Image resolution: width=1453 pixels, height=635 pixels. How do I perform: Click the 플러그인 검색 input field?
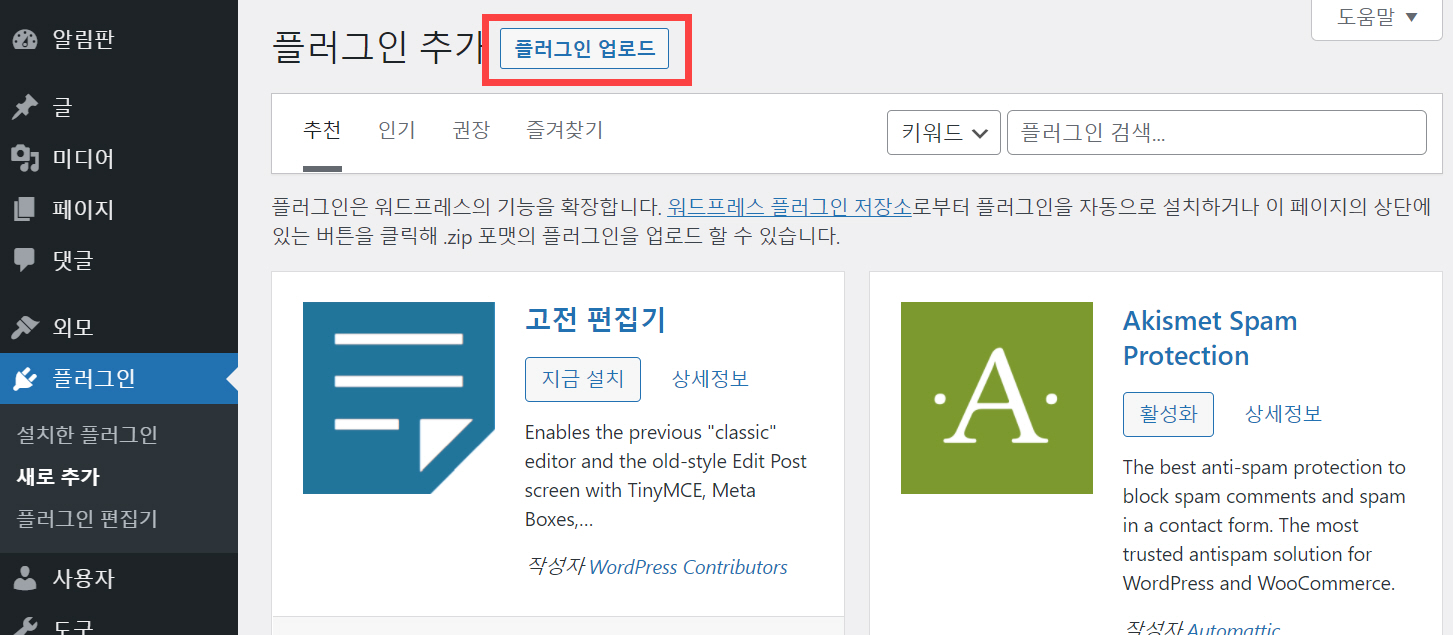tap(1216, 131)
